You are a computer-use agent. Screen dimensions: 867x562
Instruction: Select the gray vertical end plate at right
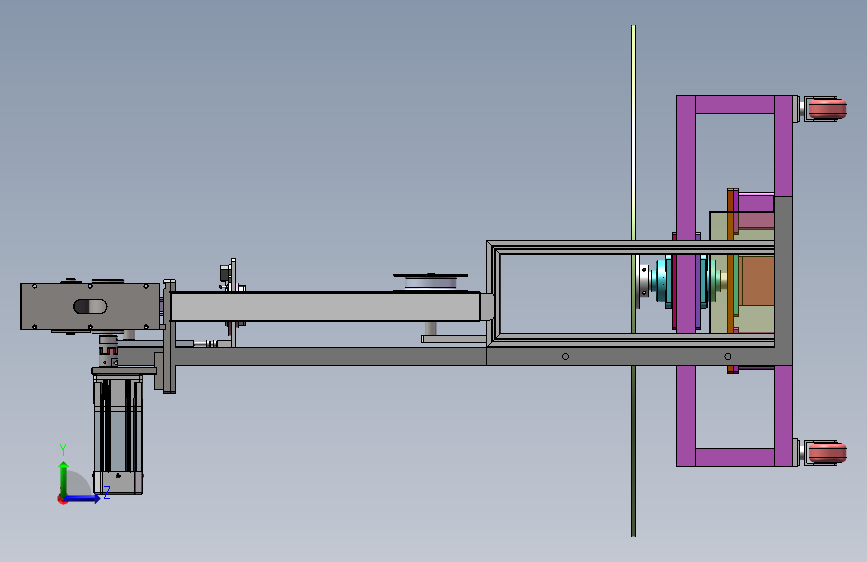[783, 280]
